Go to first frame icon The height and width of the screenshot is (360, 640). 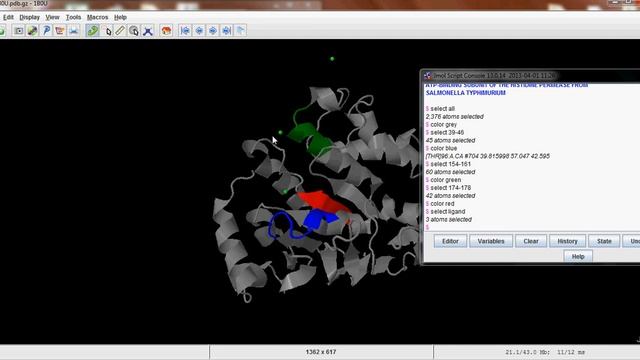pyautogui.click(x=185, y=31)
